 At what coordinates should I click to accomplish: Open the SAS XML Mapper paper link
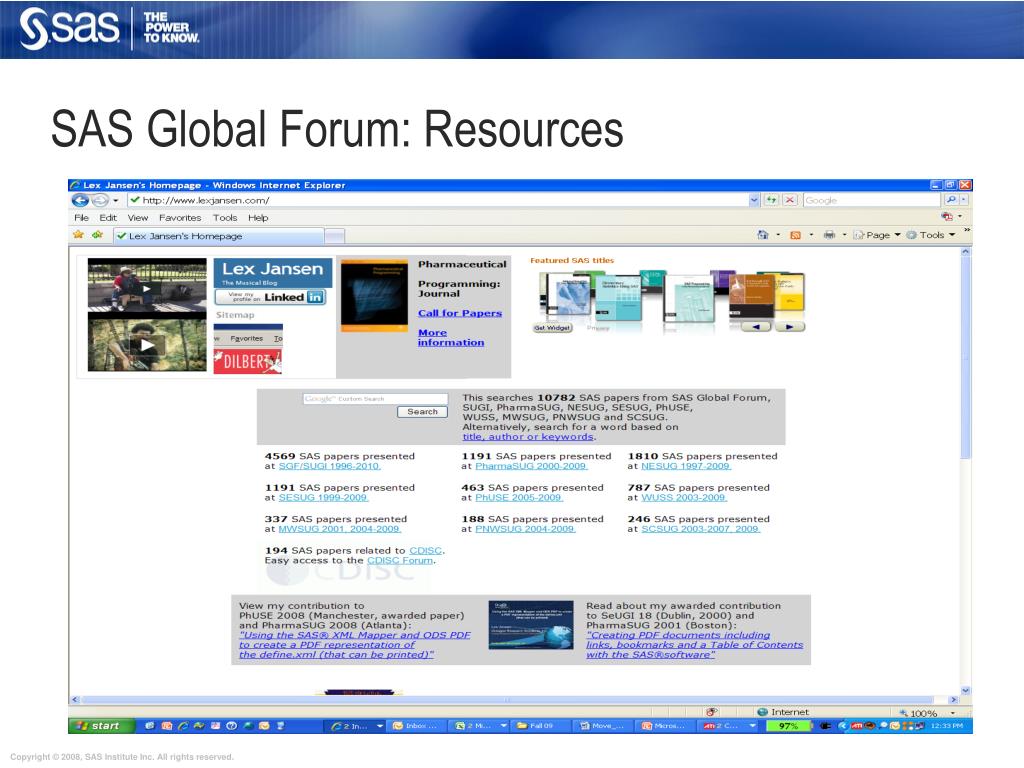[354, 645]
